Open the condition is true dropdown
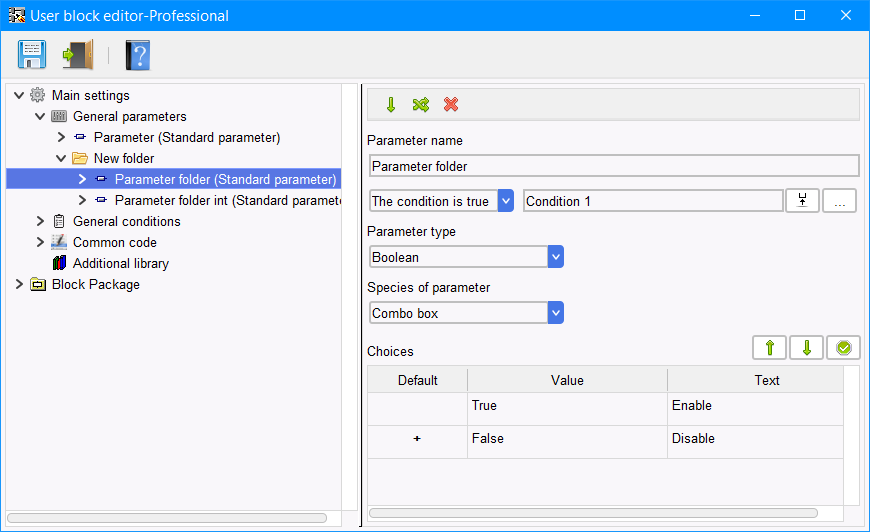The width and height of the screenshot is (870, 532). (x=505, y=201)
